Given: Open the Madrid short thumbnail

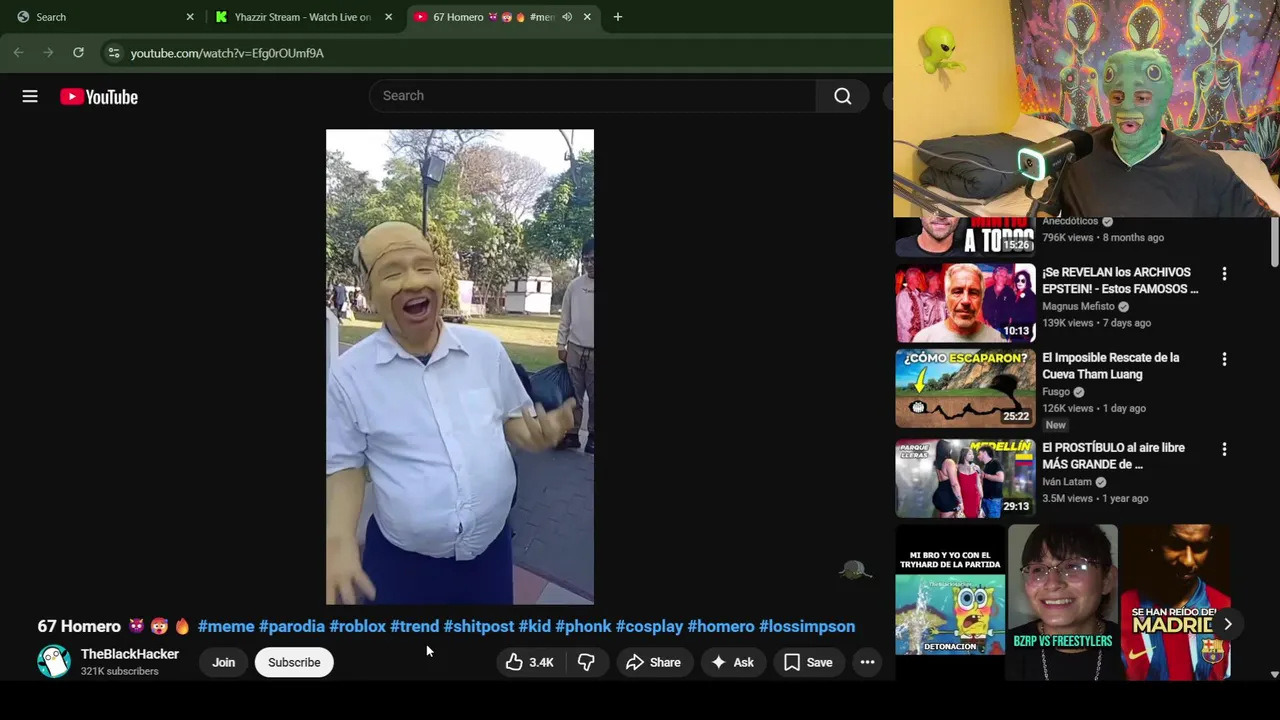Looking at the screenshot, I should coord(1176,602).
